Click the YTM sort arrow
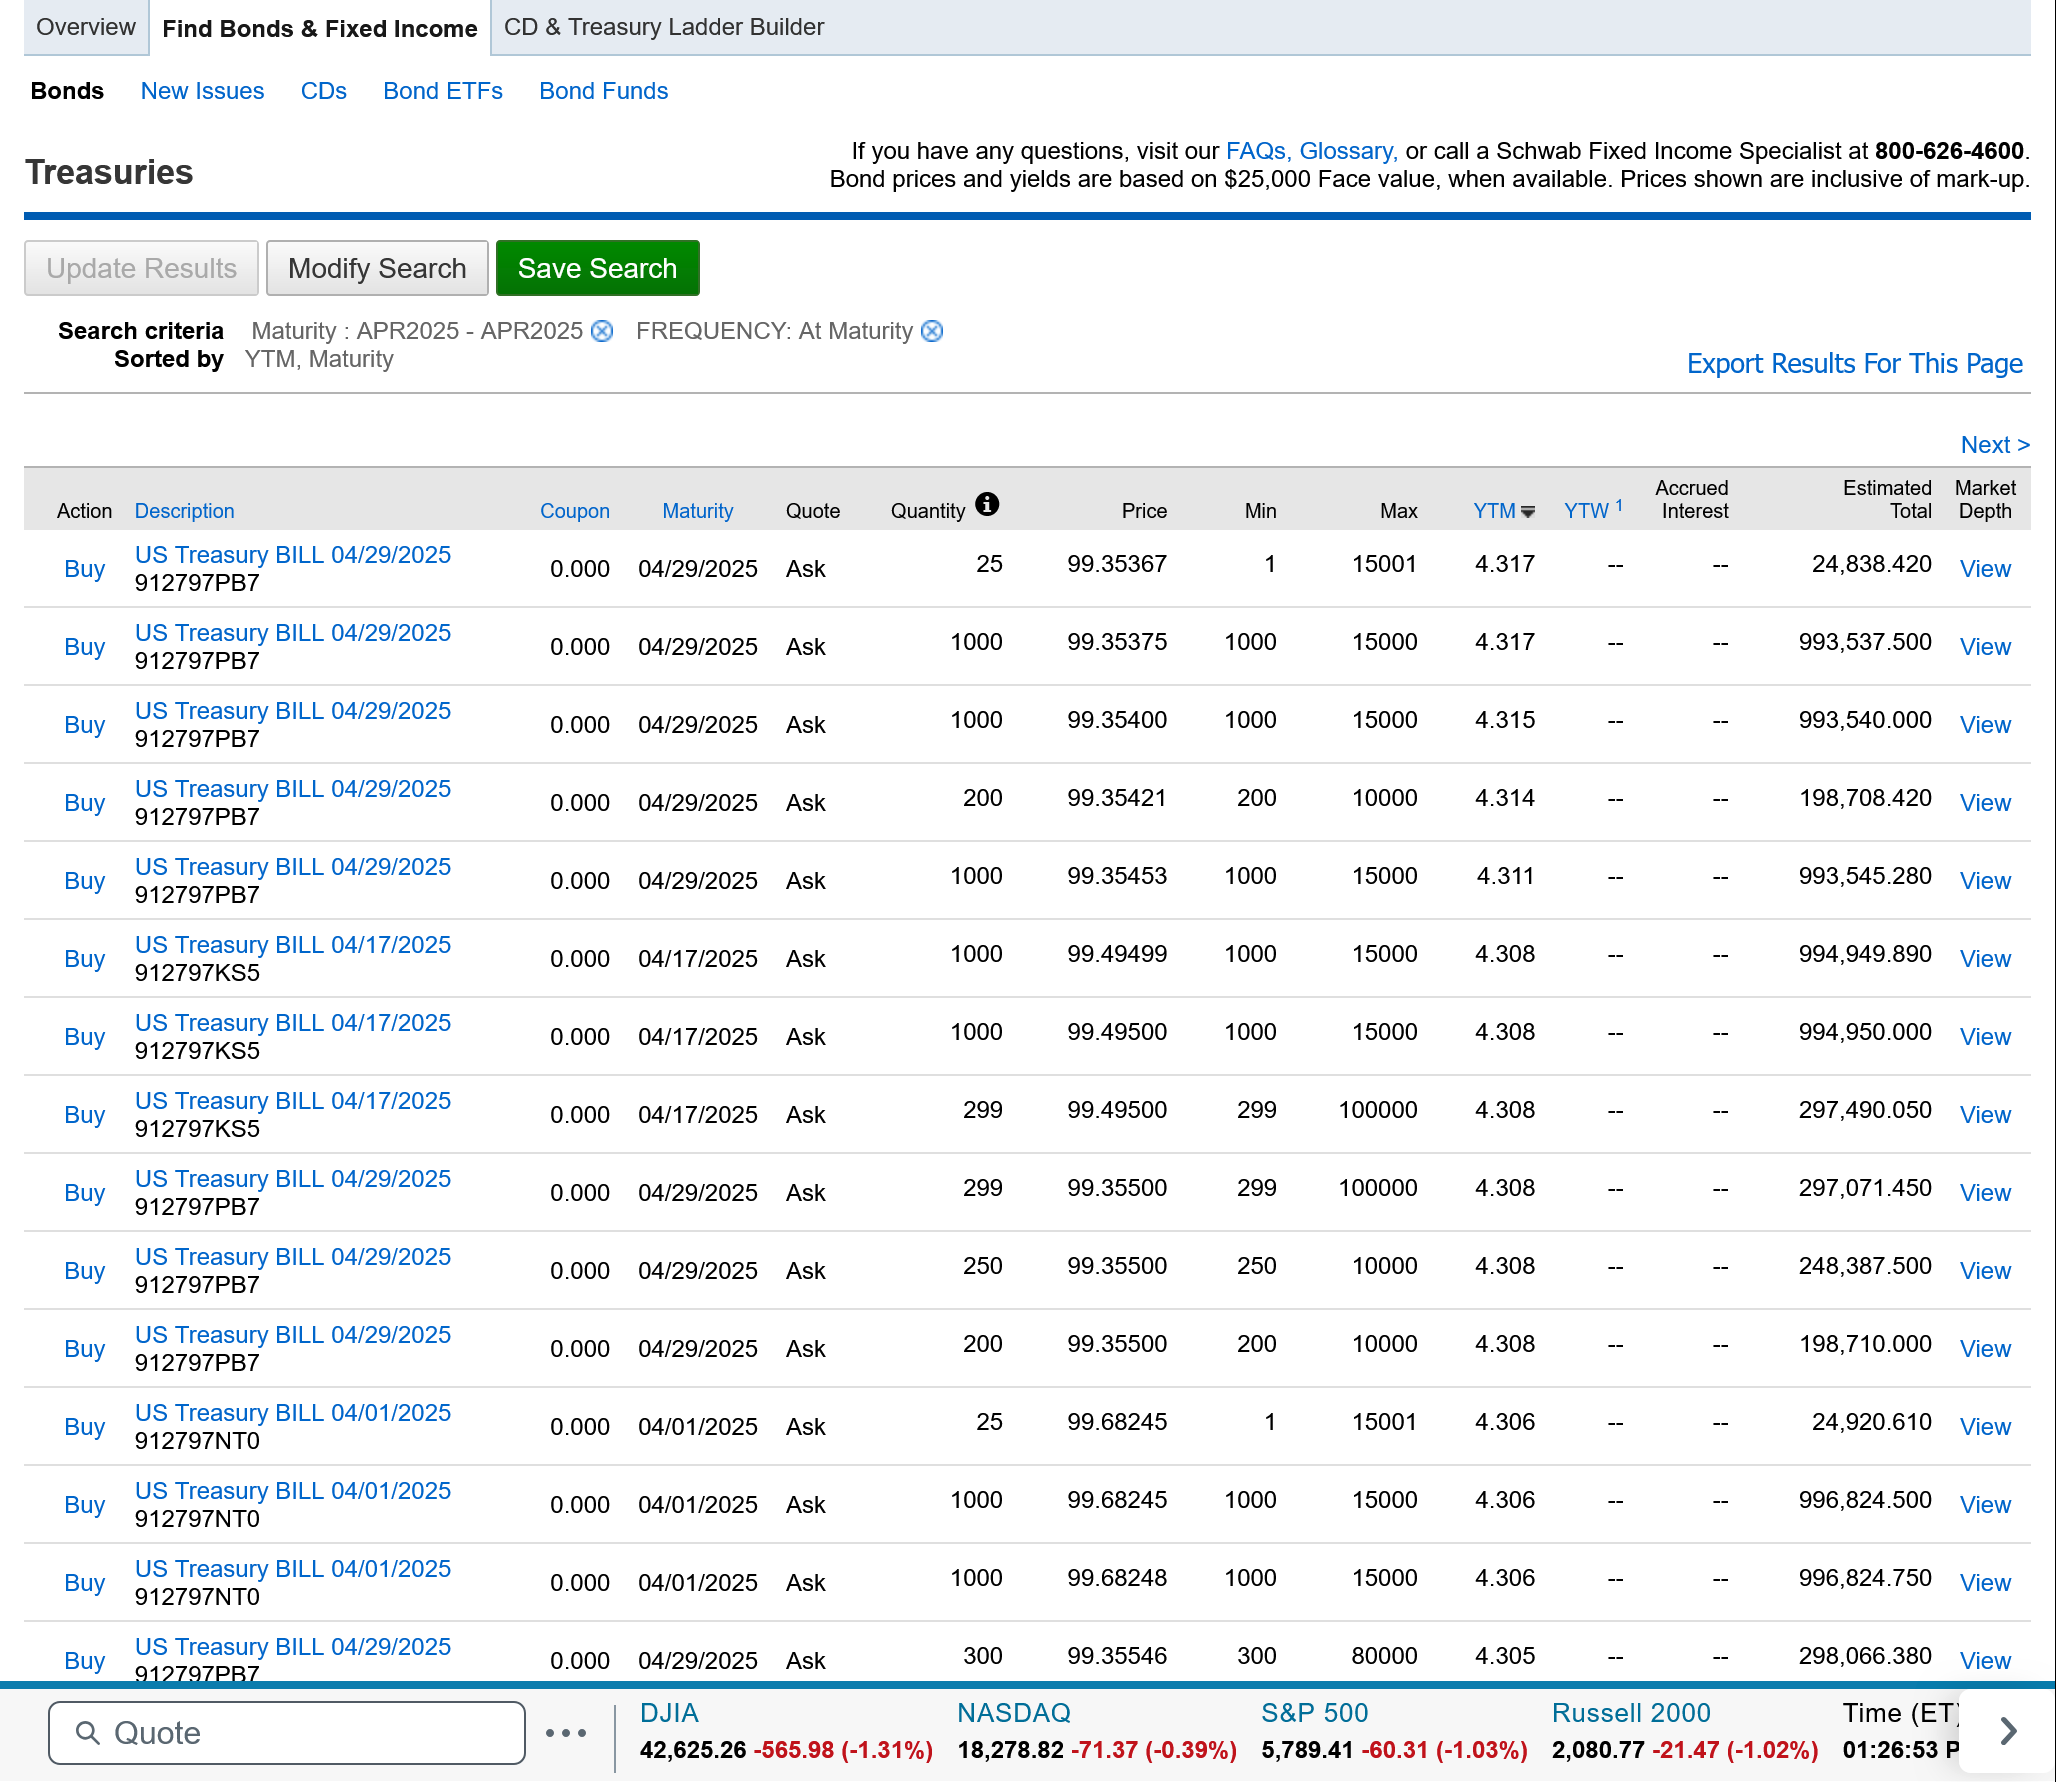Image resolution: width=2056 pixels, height=1782 pixels. (x=1528, y=512)
